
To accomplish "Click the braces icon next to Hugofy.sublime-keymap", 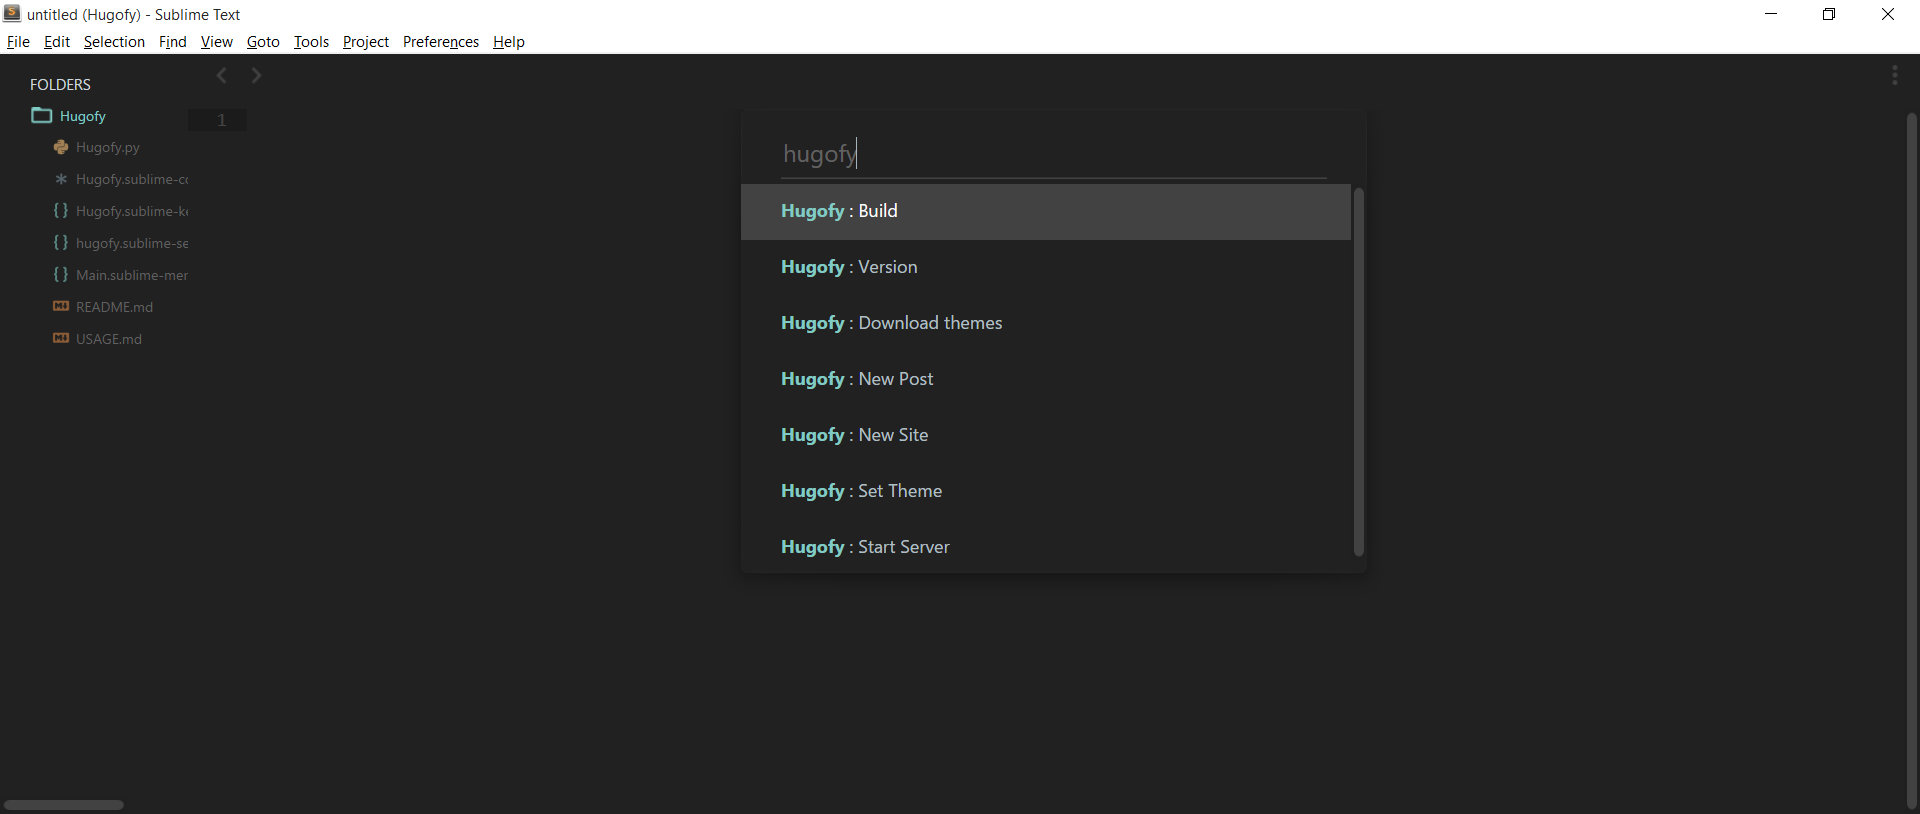I will [61, 211].
